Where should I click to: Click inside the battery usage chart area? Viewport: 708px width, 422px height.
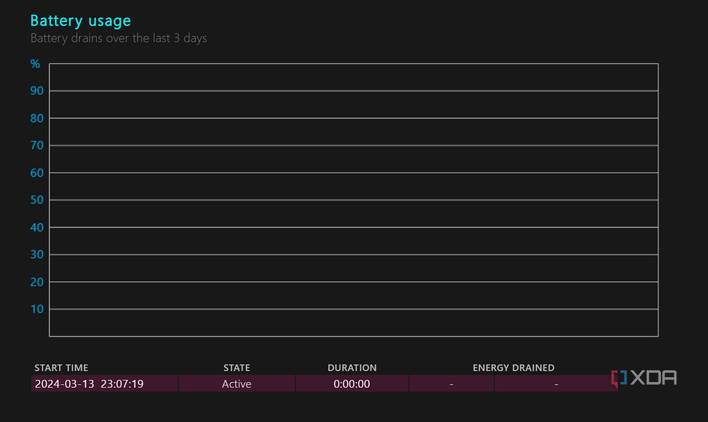click(x=354, y=200)
